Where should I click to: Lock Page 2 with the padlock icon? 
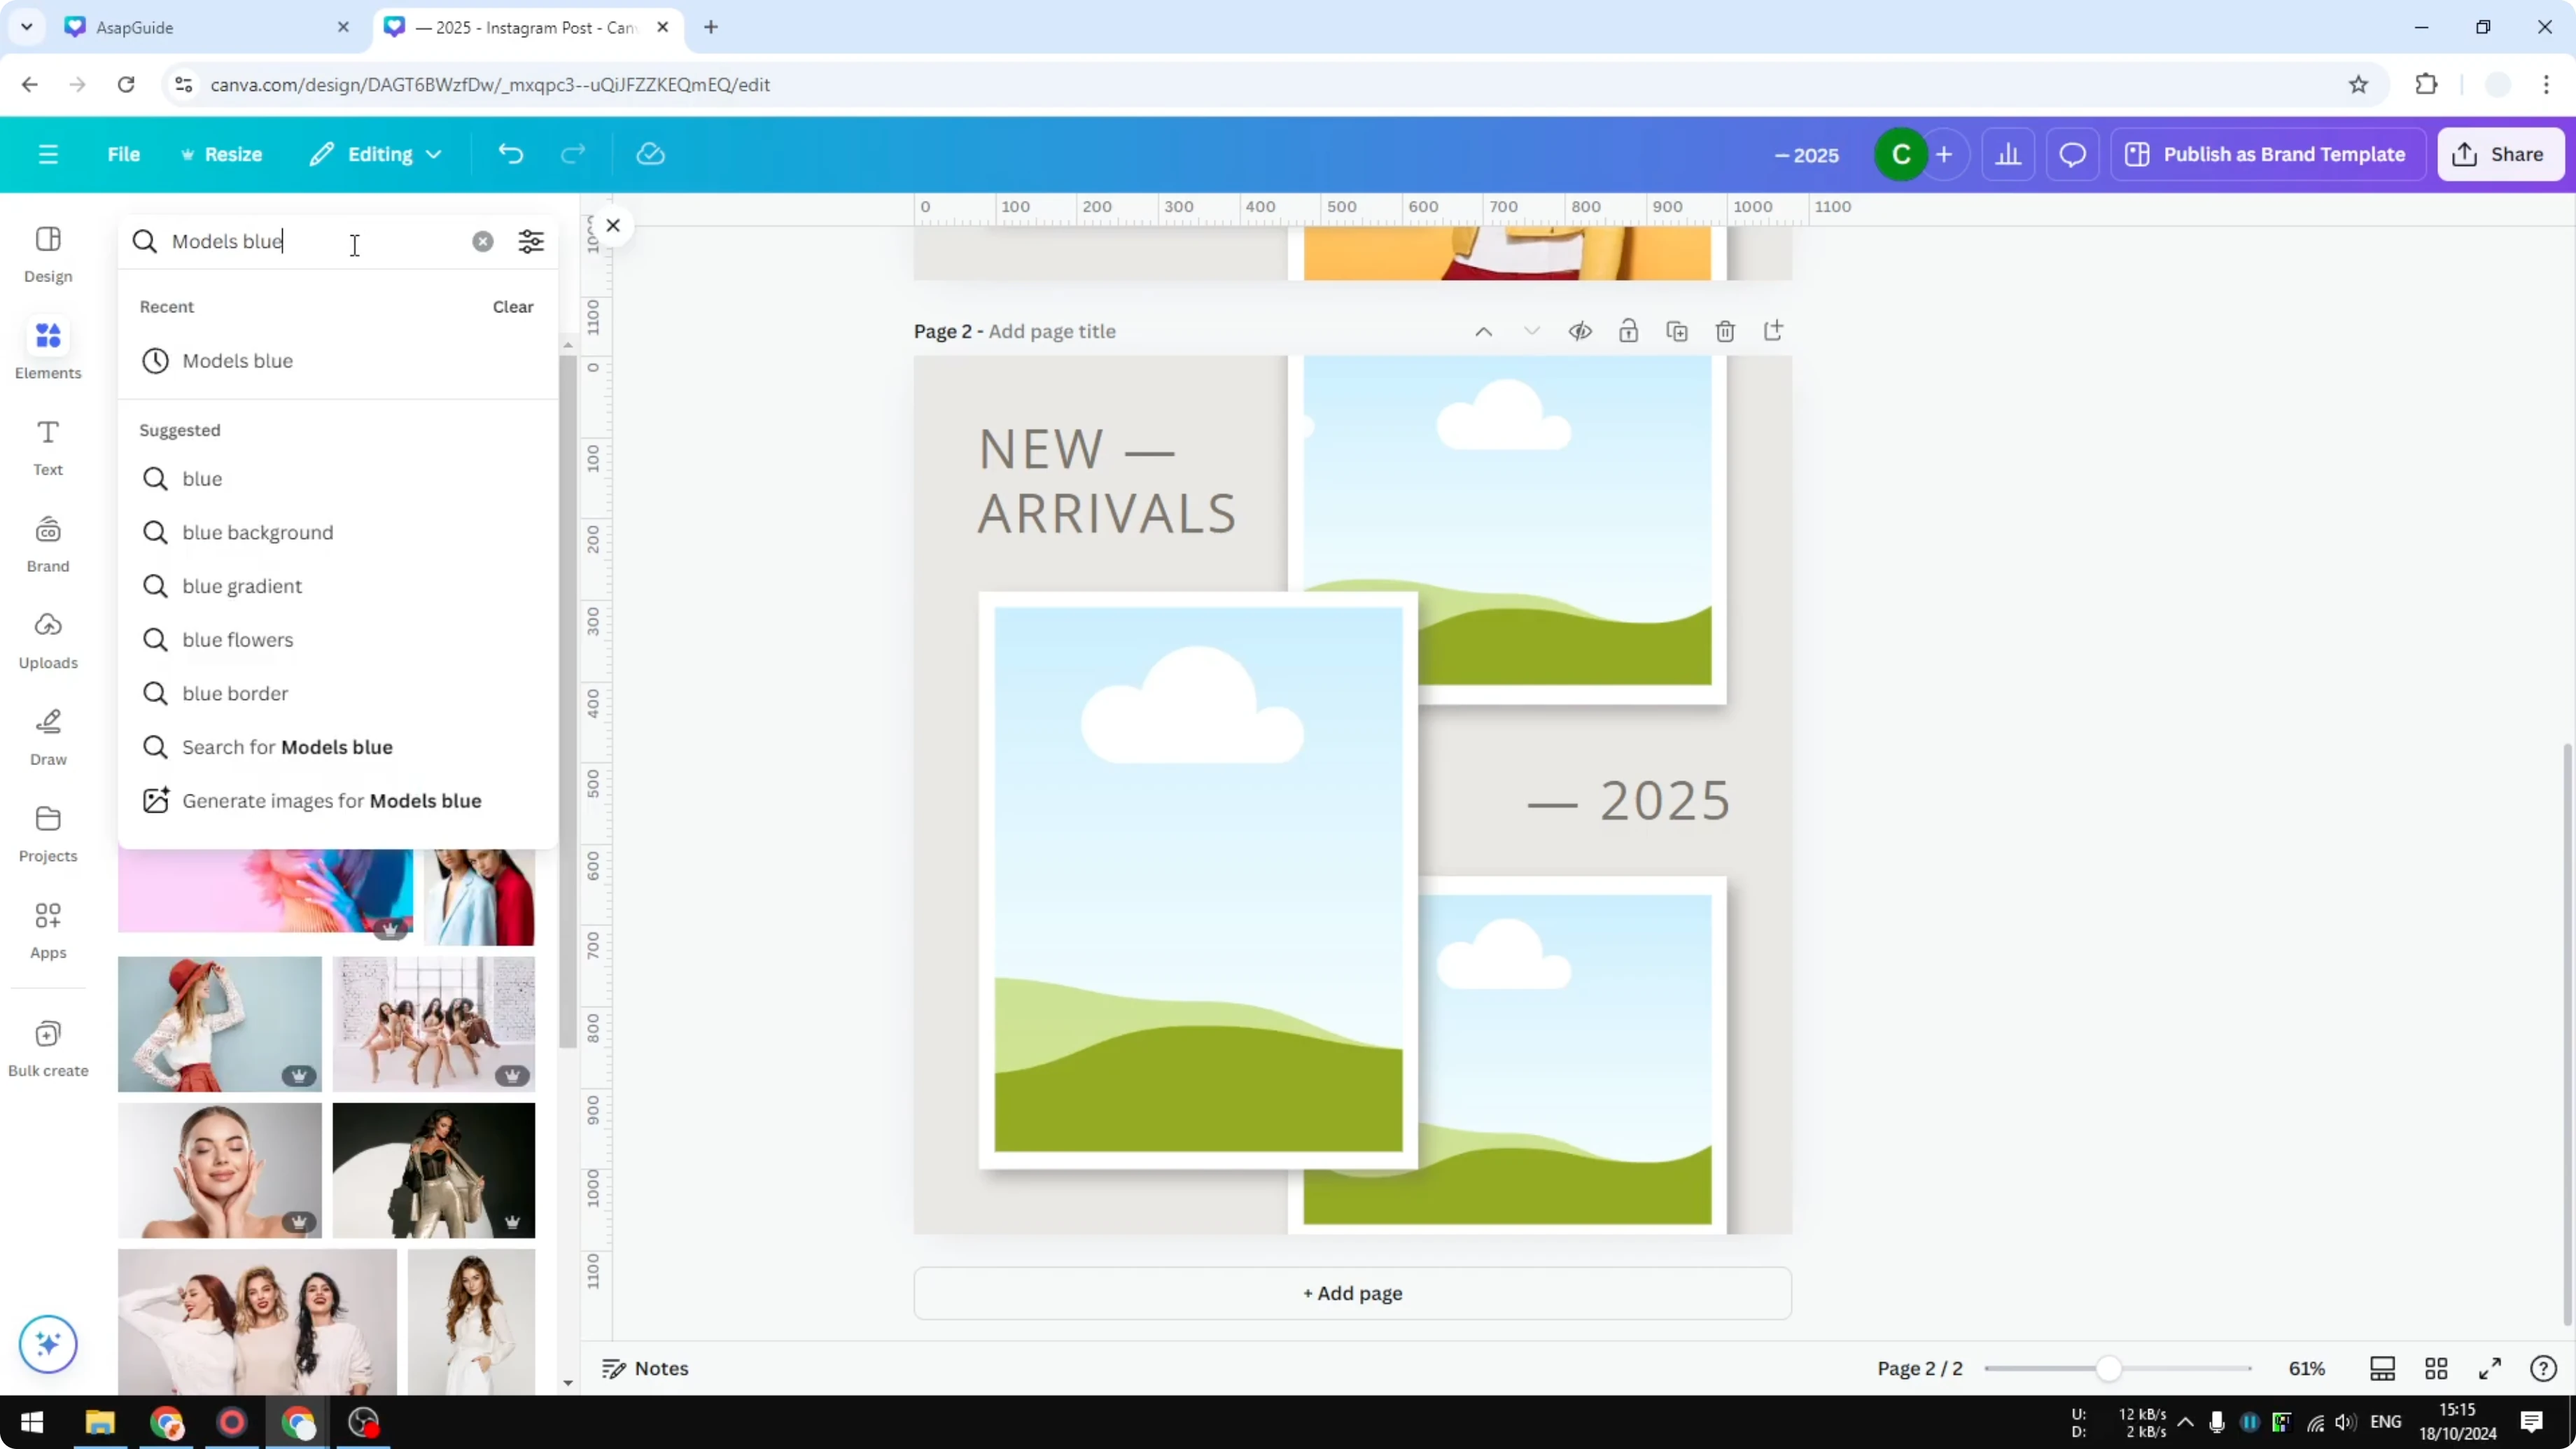(x=1629, y=330)
